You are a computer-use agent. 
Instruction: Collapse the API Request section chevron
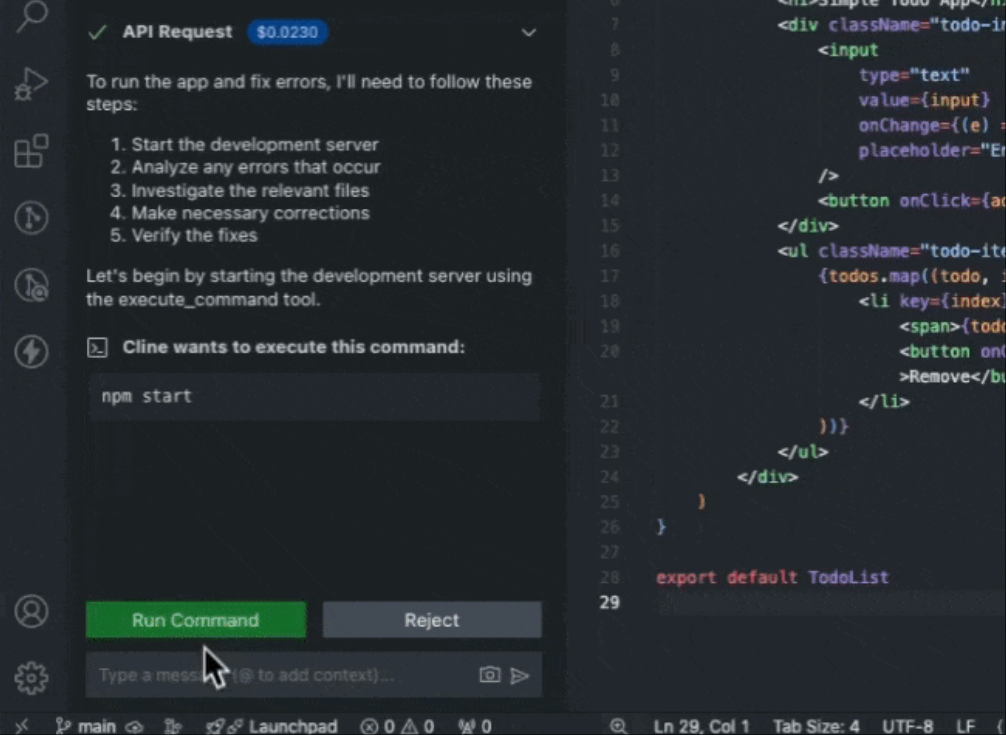[x=529, y=33]
